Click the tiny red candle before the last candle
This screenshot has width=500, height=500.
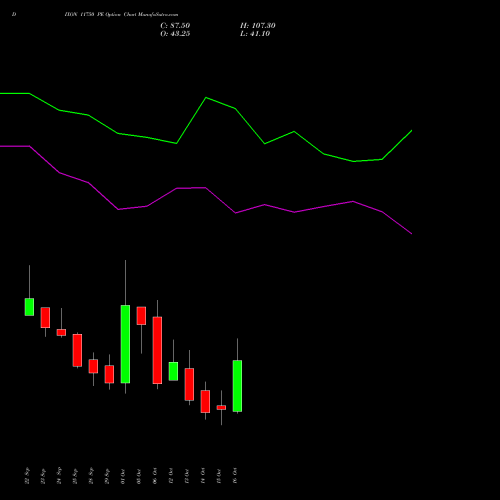pyautogui.click(x=221, y=407)
